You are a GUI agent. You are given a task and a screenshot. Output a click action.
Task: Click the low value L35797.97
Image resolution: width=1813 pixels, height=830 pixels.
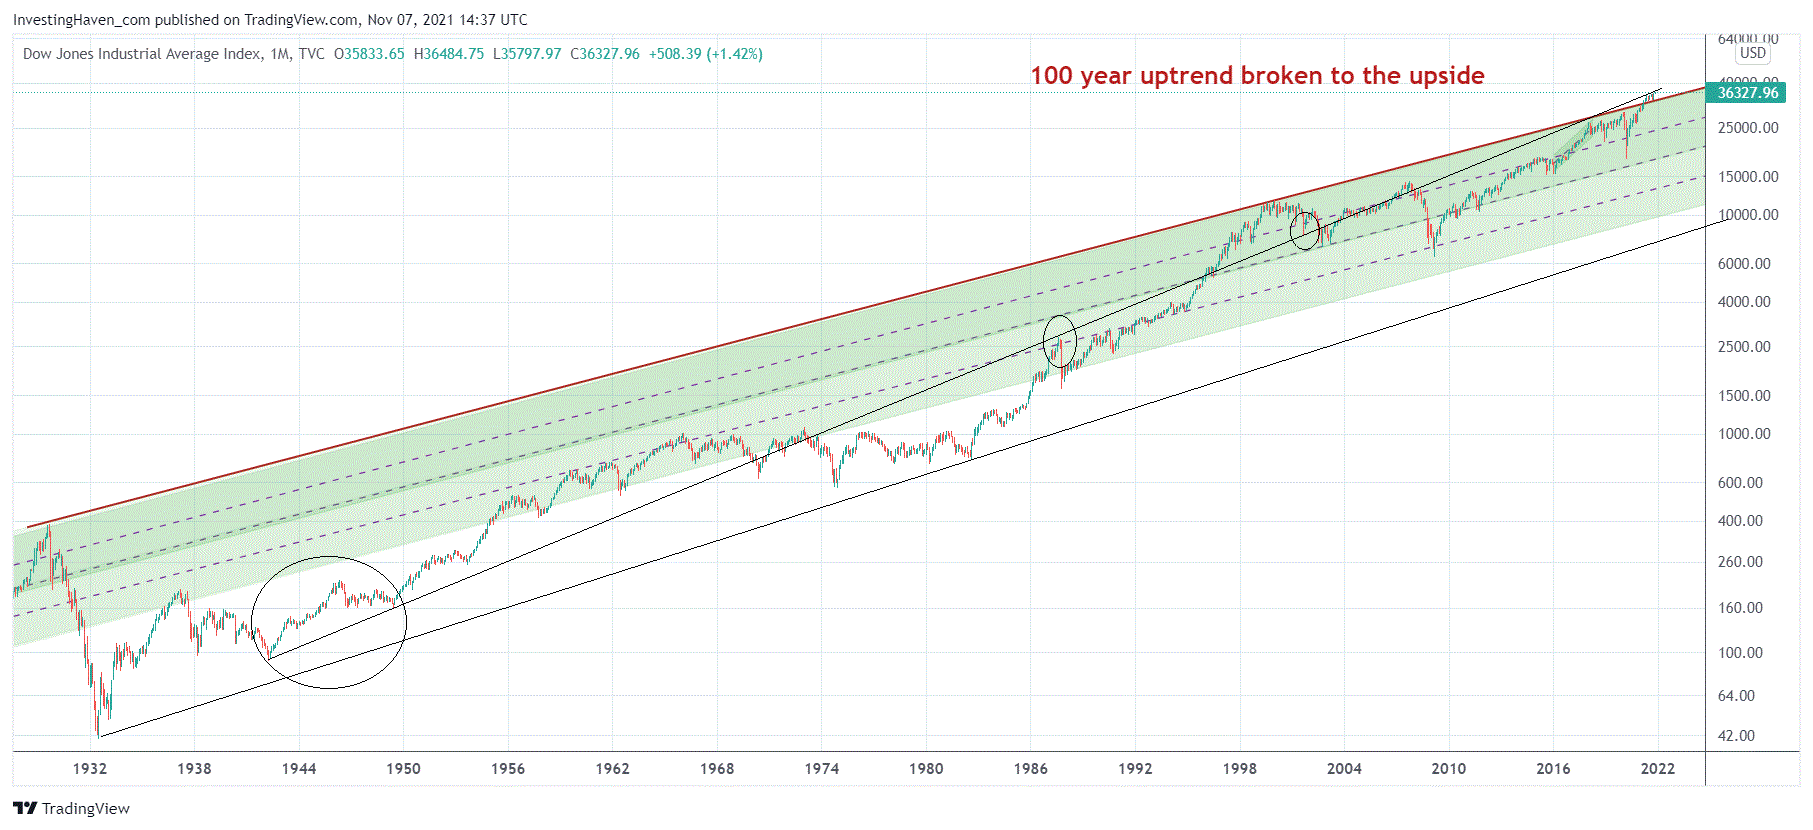527,54
